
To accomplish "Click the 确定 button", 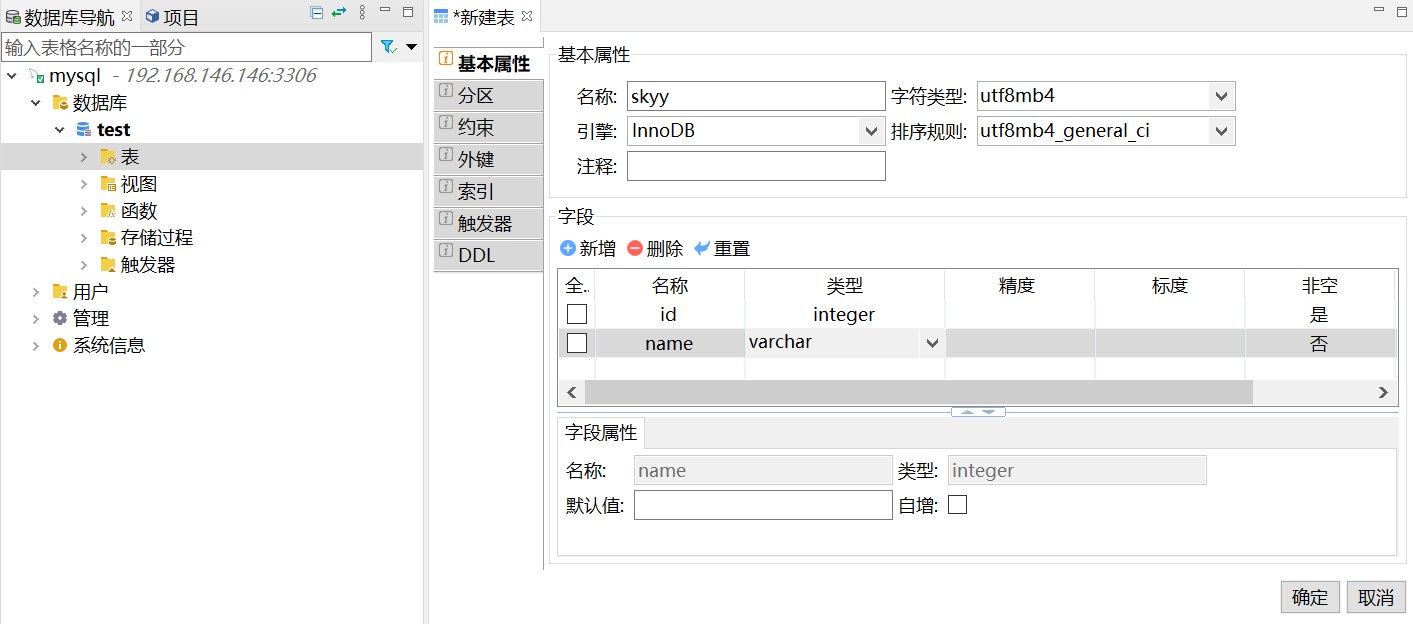I will tap(1310, 597).
